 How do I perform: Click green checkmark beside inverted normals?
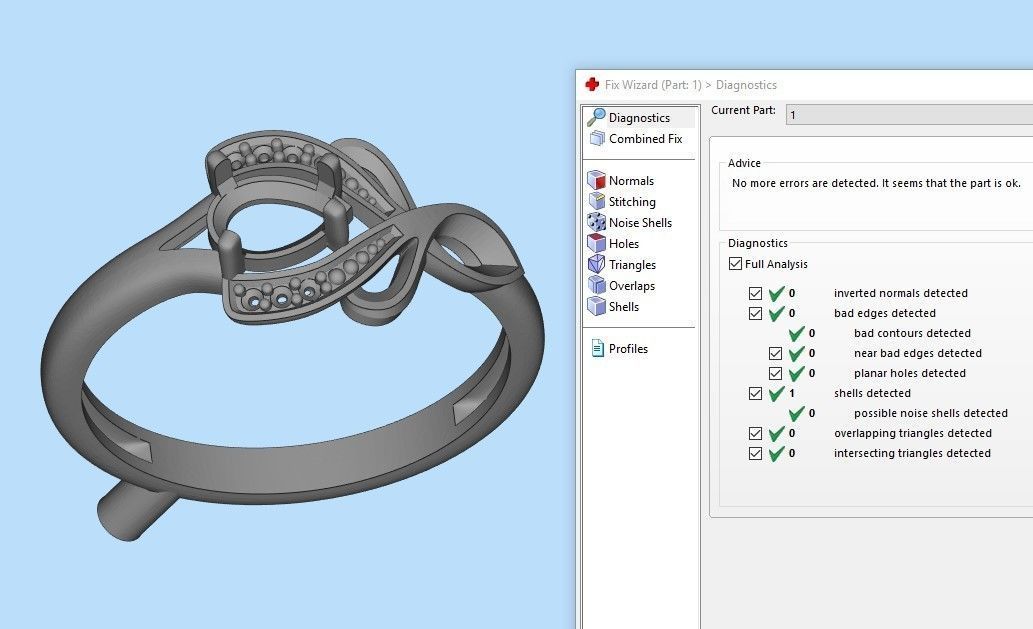click(777, 293)
